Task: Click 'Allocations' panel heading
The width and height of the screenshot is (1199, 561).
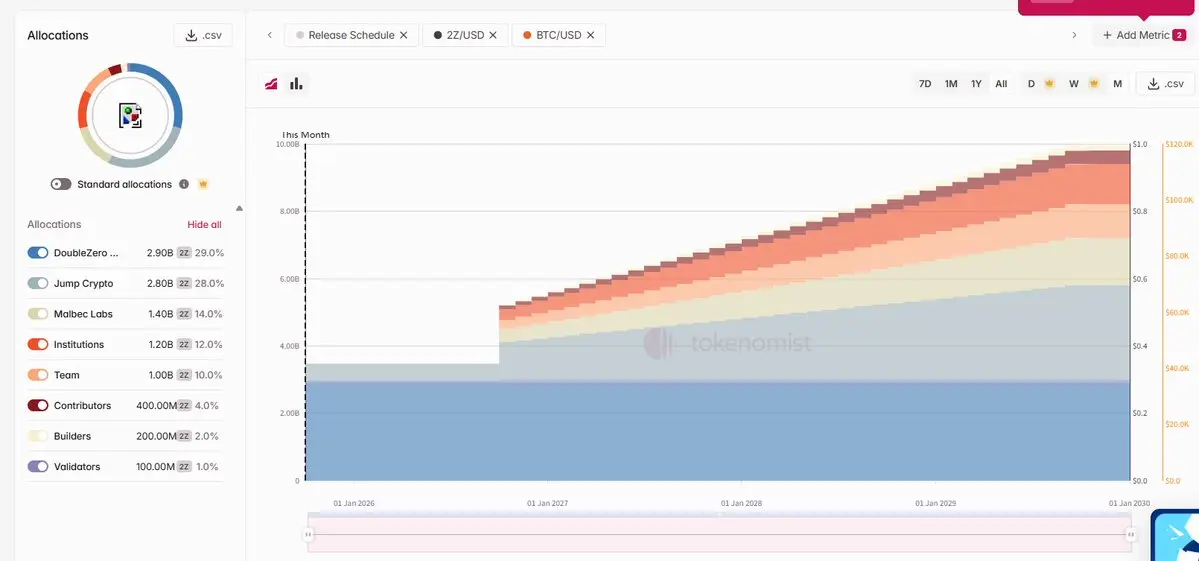Action: point(58,35)
